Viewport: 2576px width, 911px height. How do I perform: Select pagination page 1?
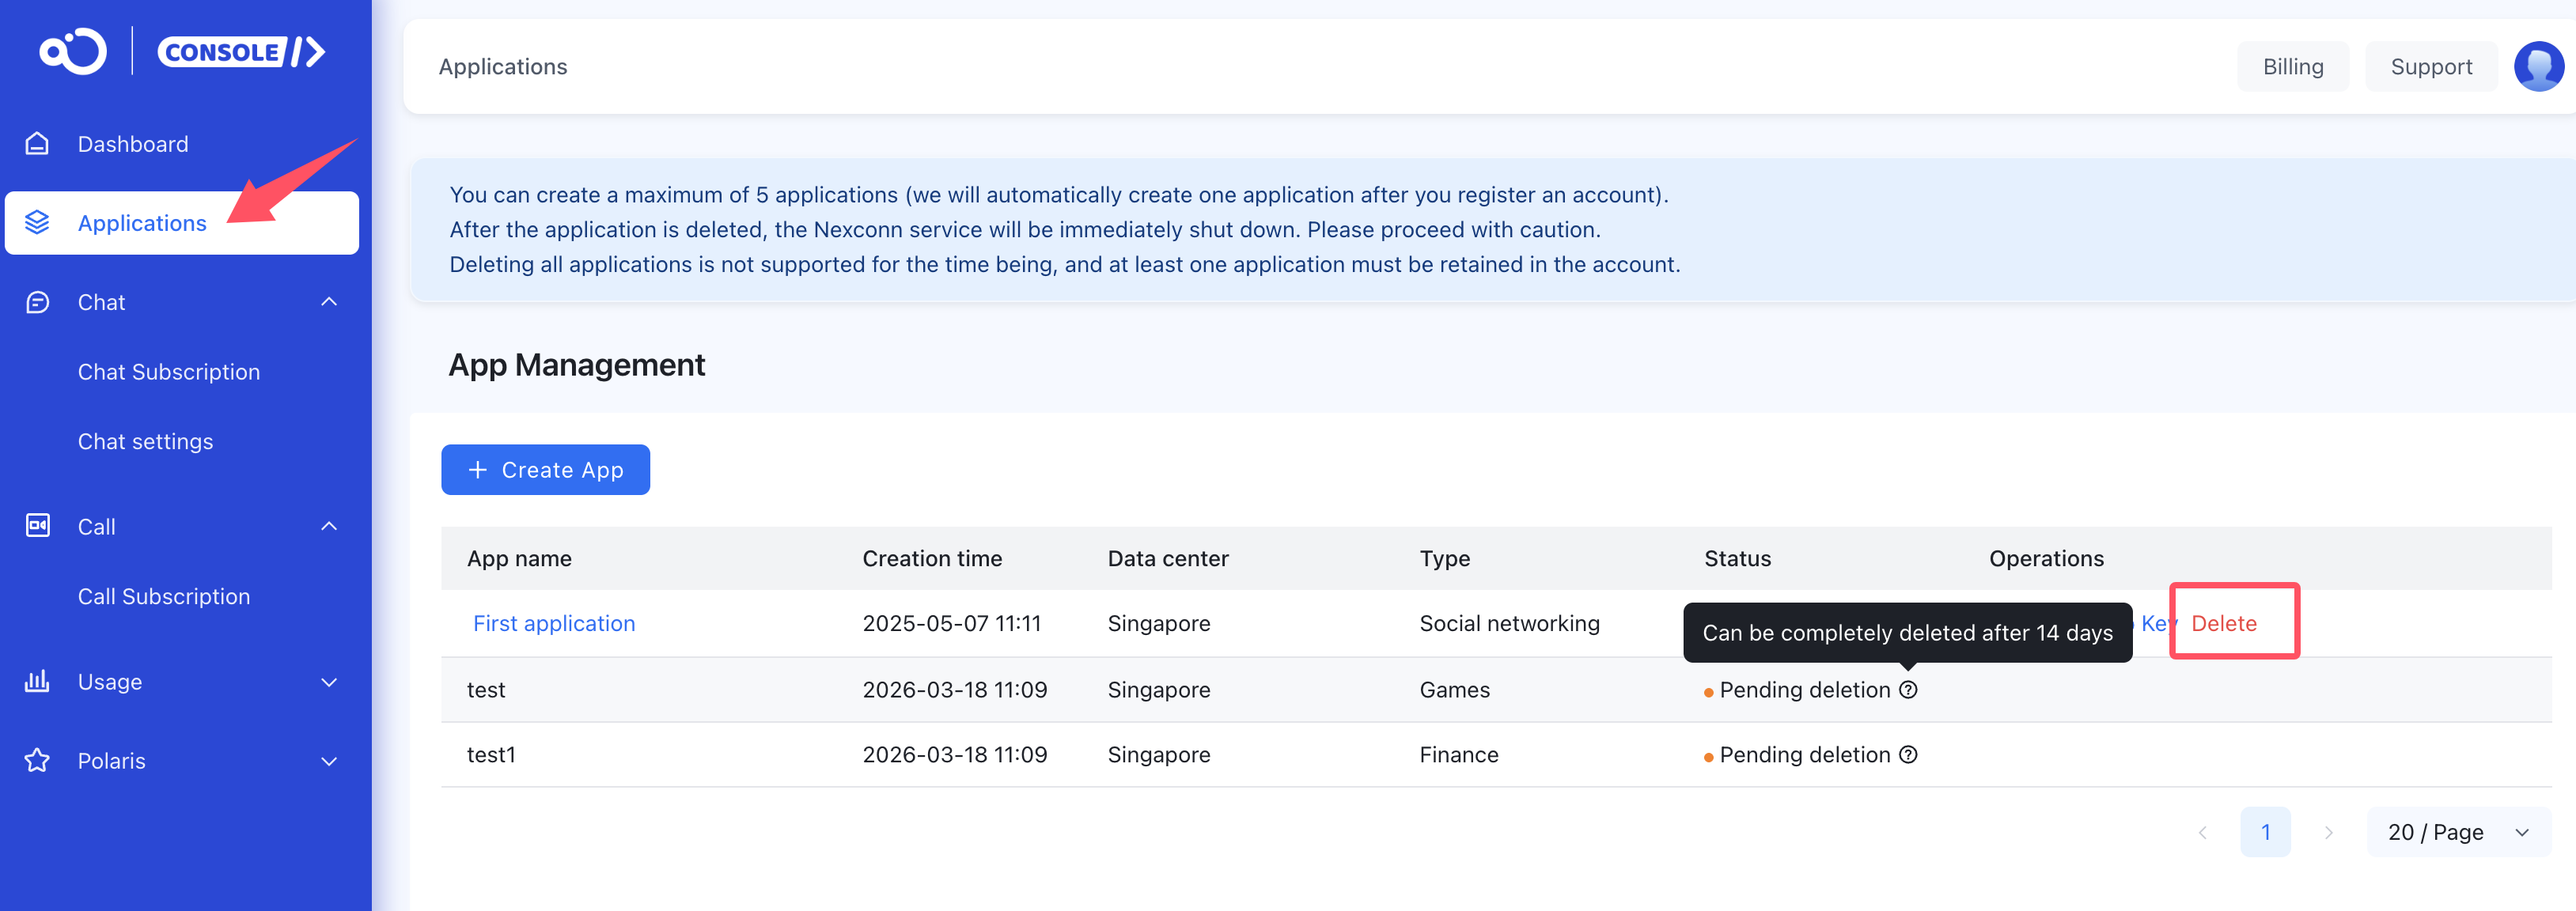click(x=2265, y=832)
